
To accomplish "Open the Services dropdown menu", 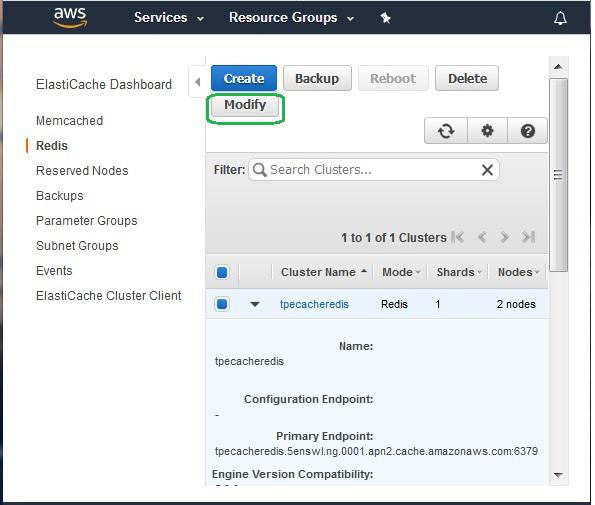I will [168, 17].
